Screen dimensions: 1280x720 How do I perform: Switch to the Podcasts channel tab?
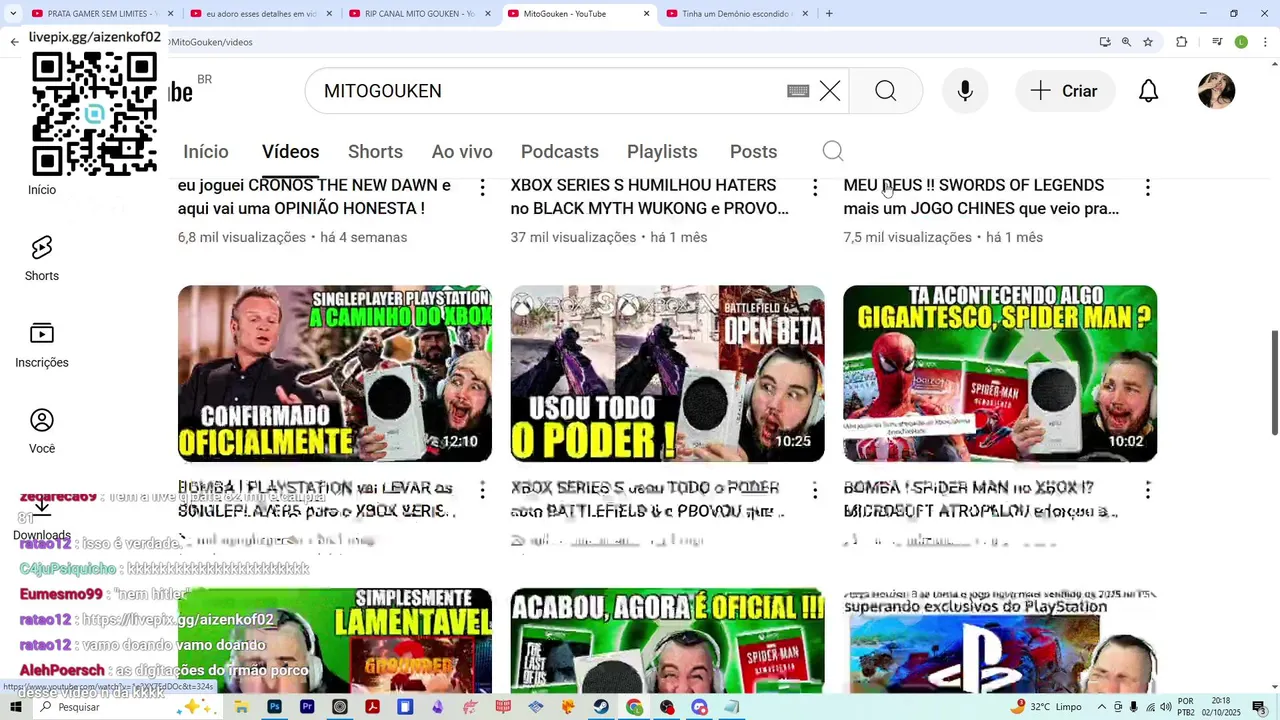[x=560, y=152]
